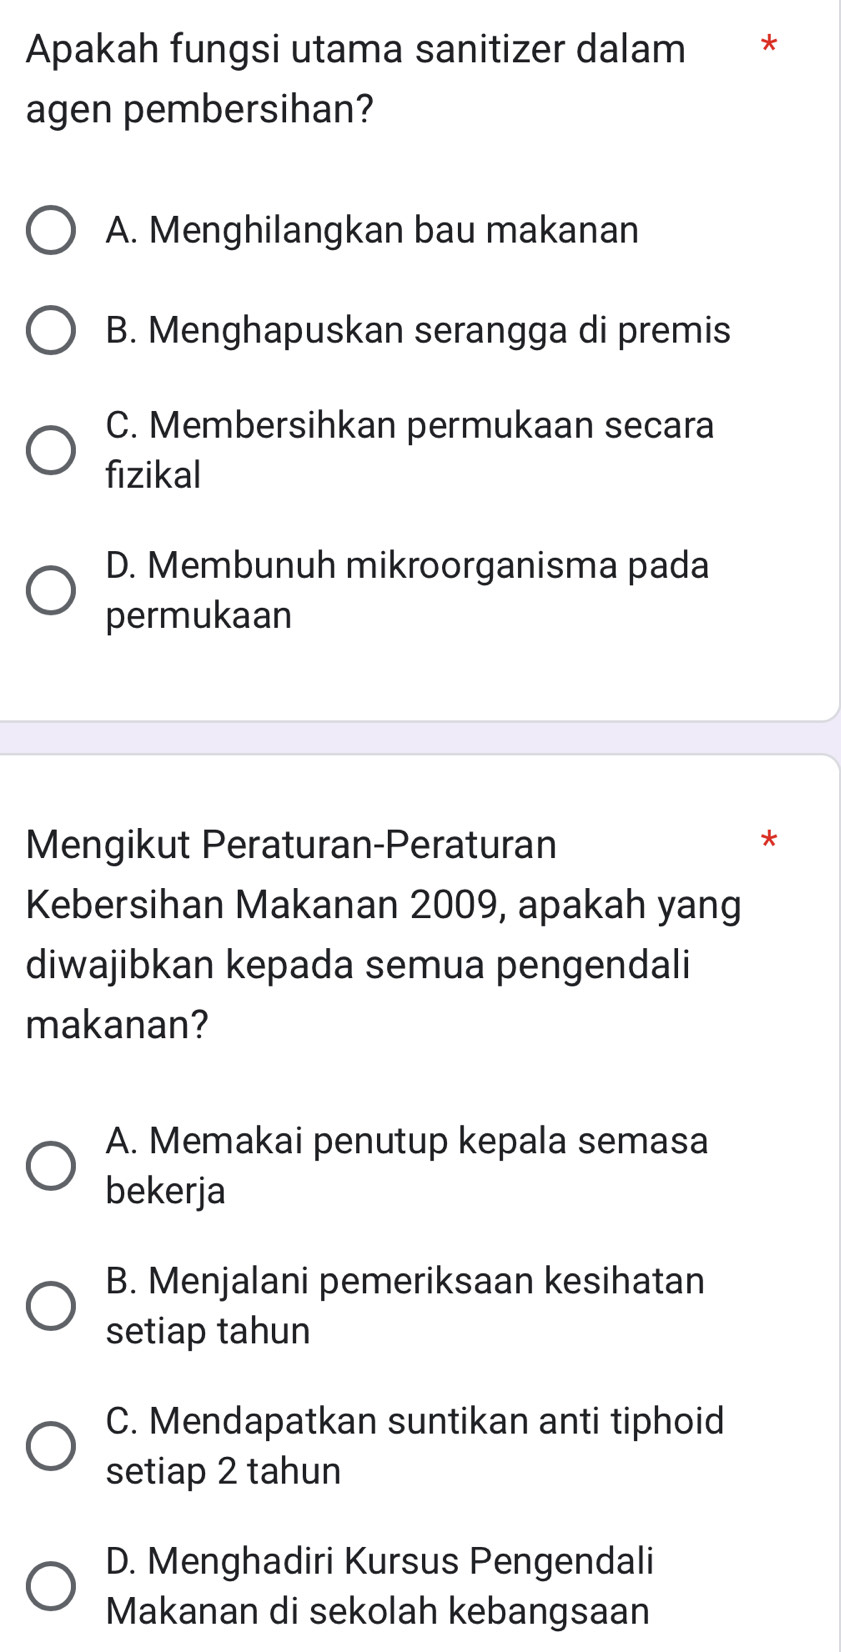Choose radio circle beside 'B. Menghapuskan serangga di premis'
The height and width of the screenshot is (1652, 841).
[x=50, y=330]
